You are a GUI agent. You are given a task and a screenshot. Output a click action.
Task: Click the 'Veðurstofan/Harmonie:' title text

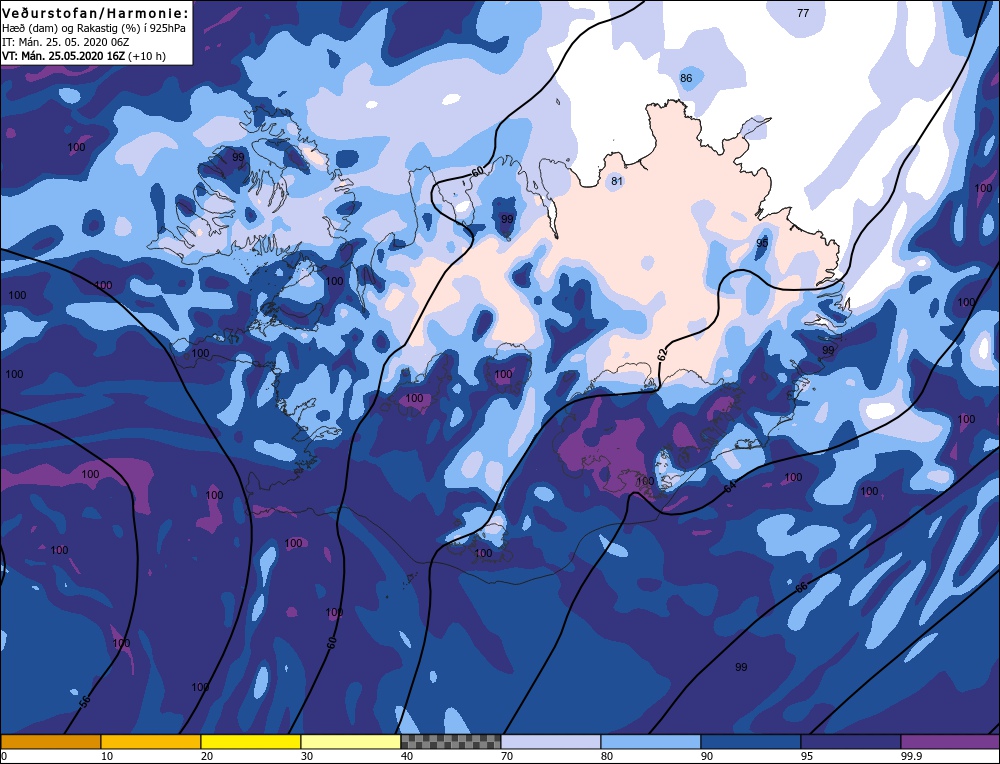click(x=96, y=13)
